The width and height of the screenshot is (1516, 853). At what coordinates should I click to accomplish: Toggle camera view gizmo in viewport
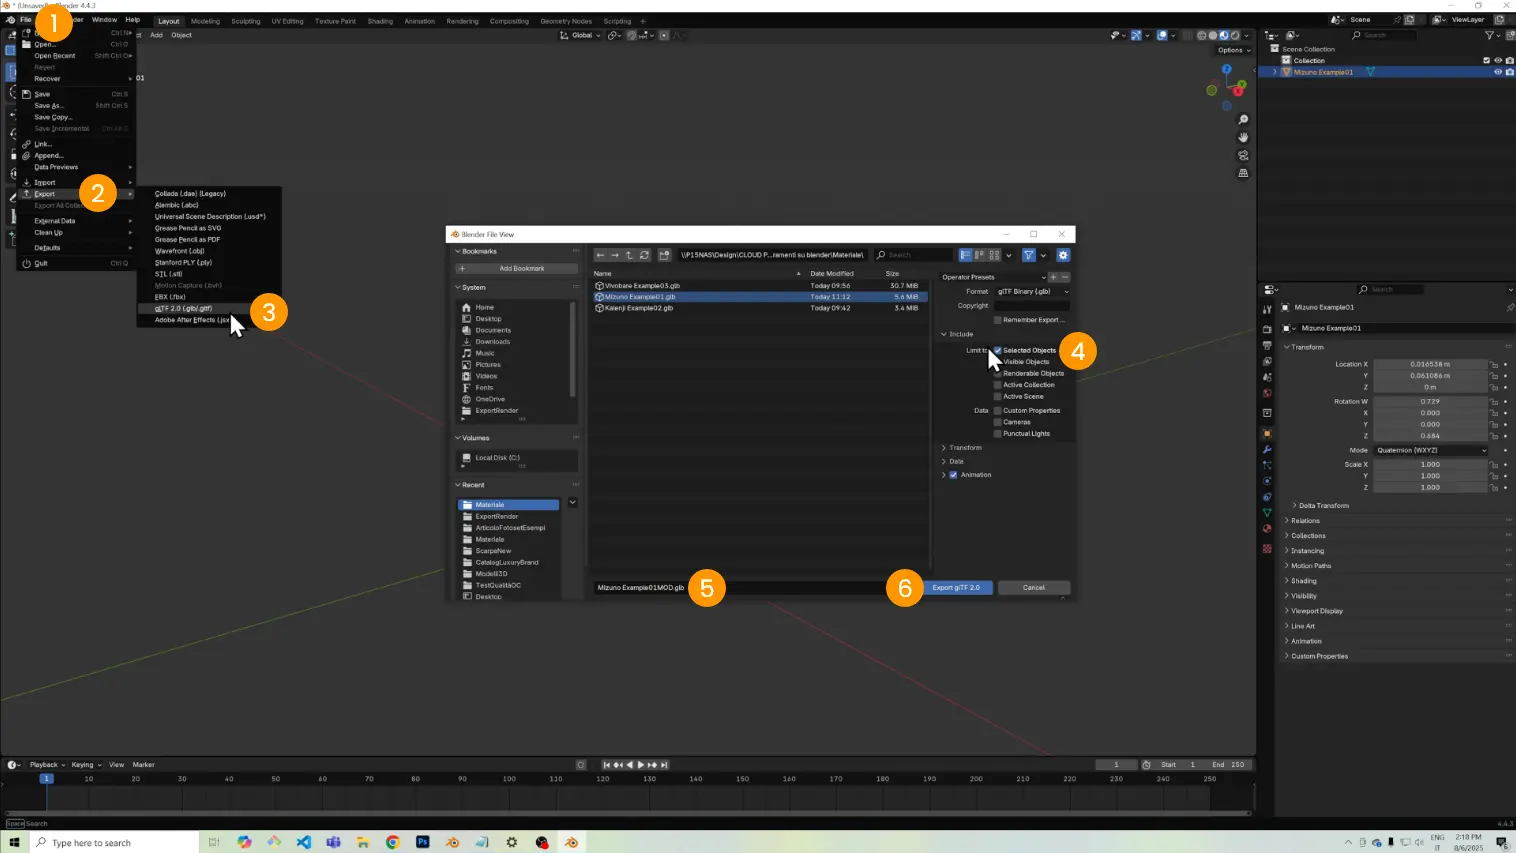point(1243,155)
